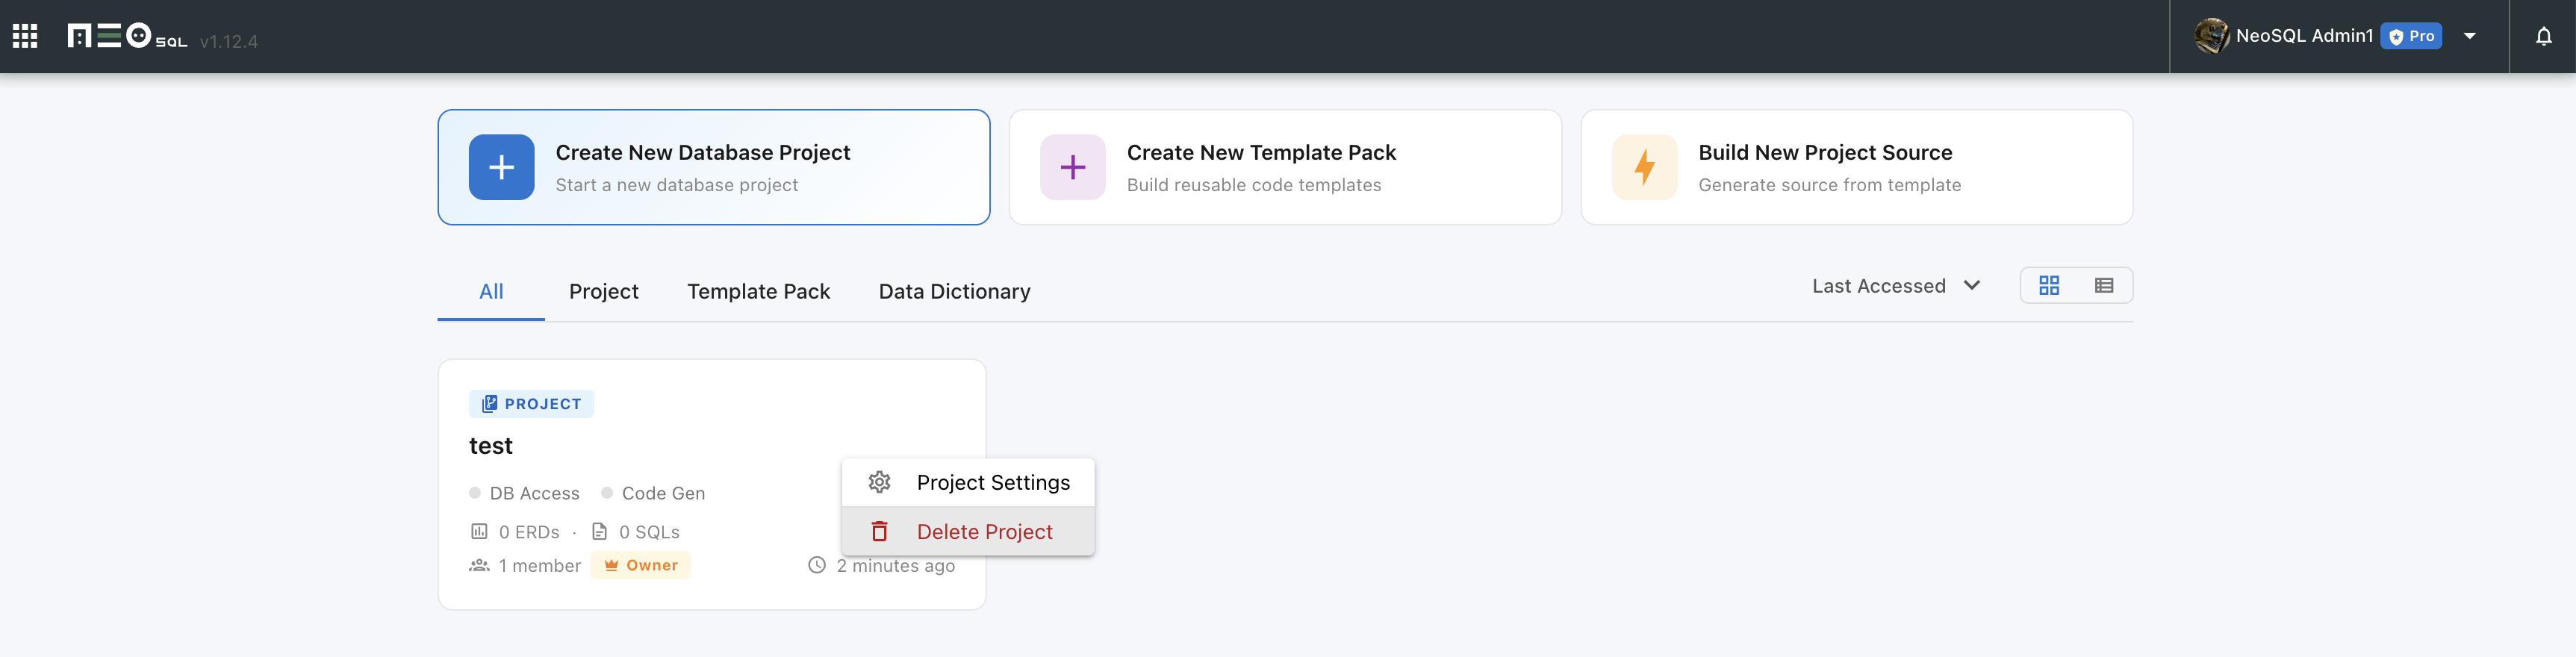Choose Project Settings from context menu
Viewport: 2576px width, 657px height.
(x=968, y=483)
